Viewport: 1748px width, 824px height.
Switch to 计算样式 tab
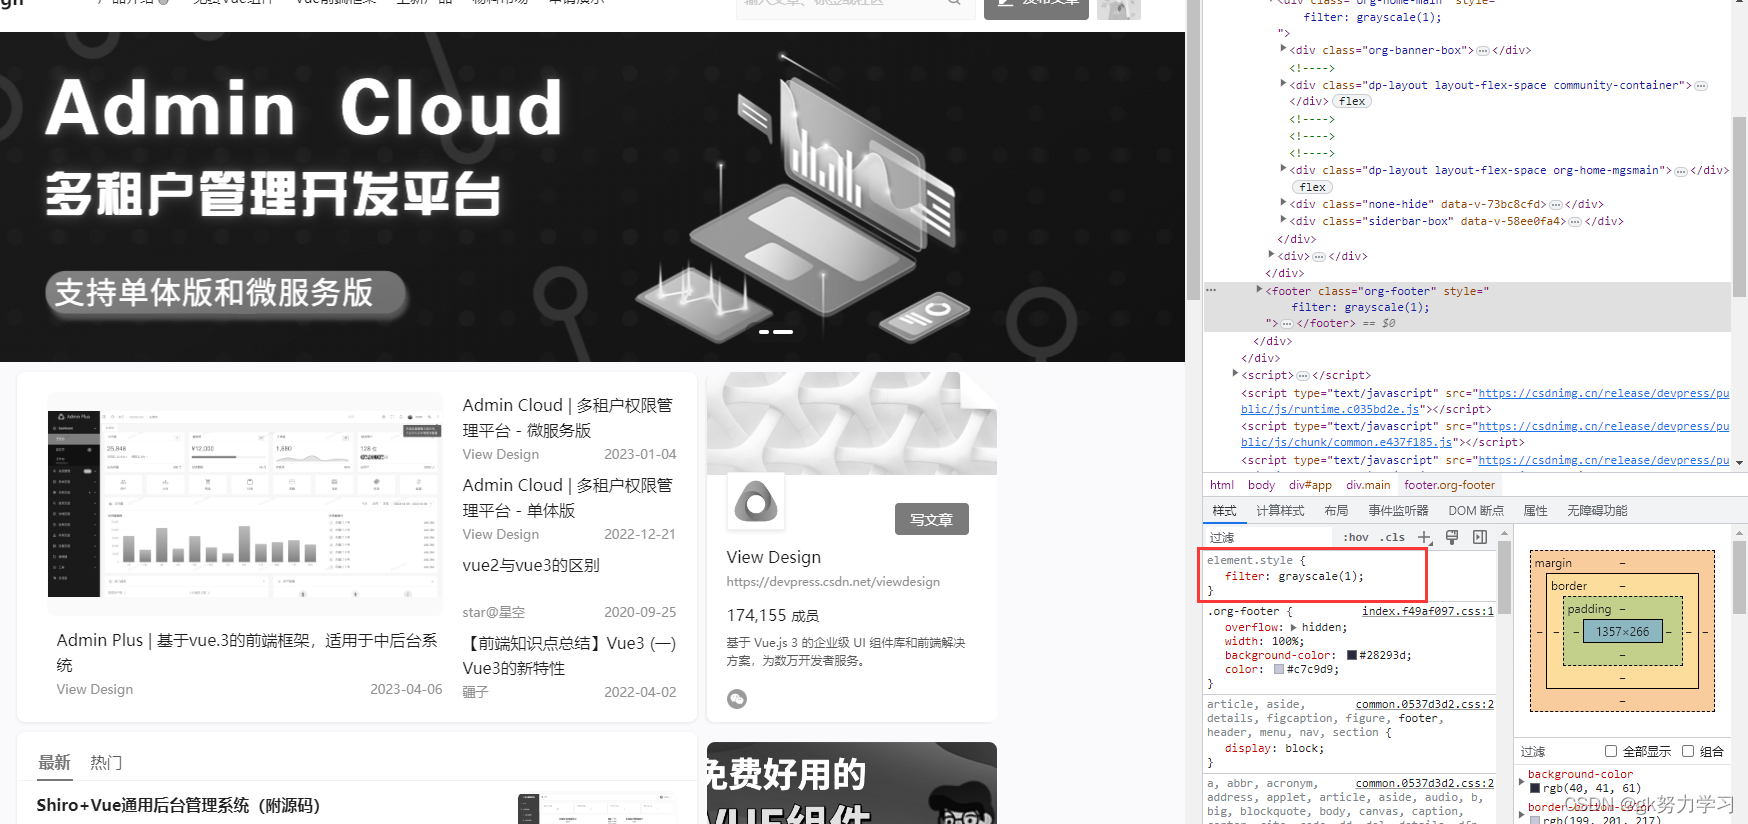pos(1280,510)
